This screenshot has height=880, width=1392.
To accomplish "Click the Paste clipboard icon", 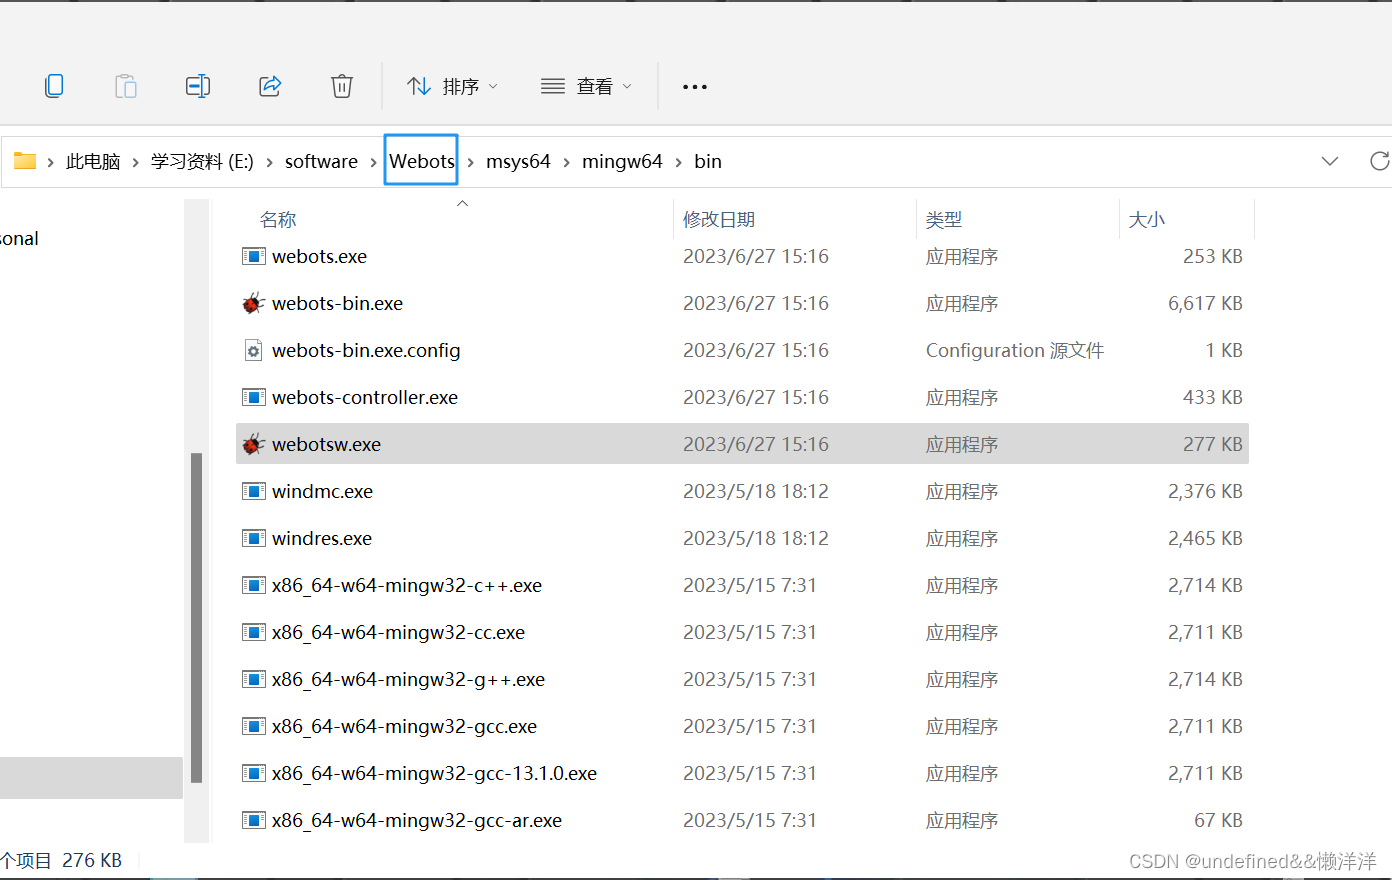I will 126,86.
